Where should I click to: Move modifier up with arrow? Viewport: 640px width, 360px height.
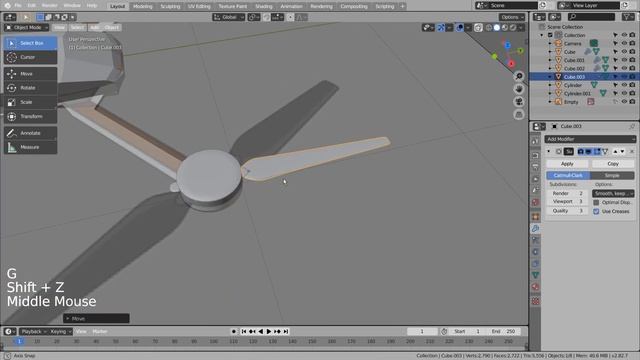click(x=616, y=151)
